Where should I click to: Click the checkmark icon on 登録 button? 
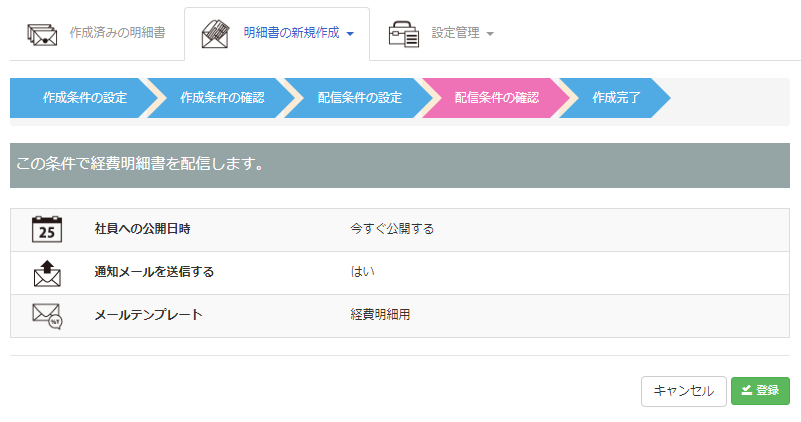pyautogui.click(x=746, y=391)
